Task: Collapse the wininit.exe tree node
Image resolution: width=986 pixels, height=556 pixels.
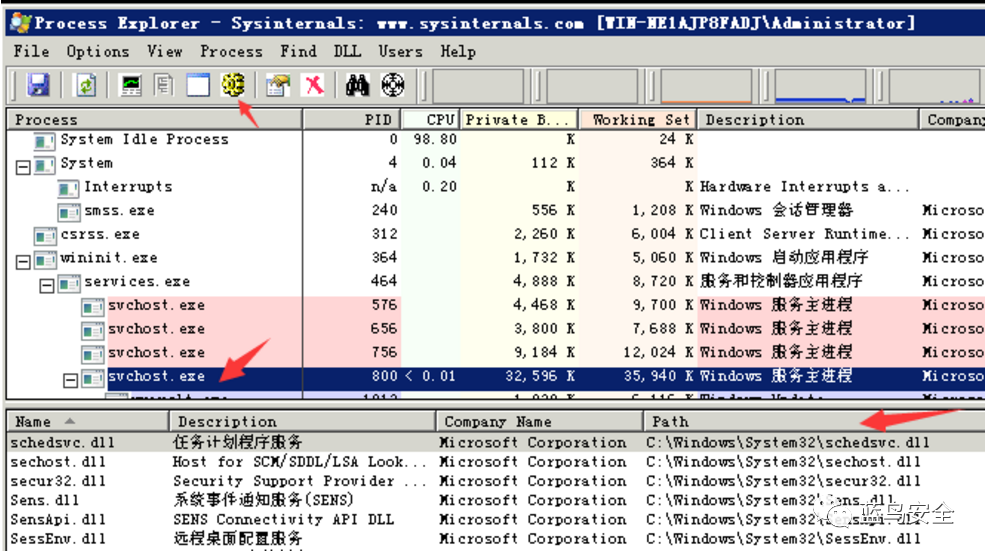Action: tap(23, 260)
